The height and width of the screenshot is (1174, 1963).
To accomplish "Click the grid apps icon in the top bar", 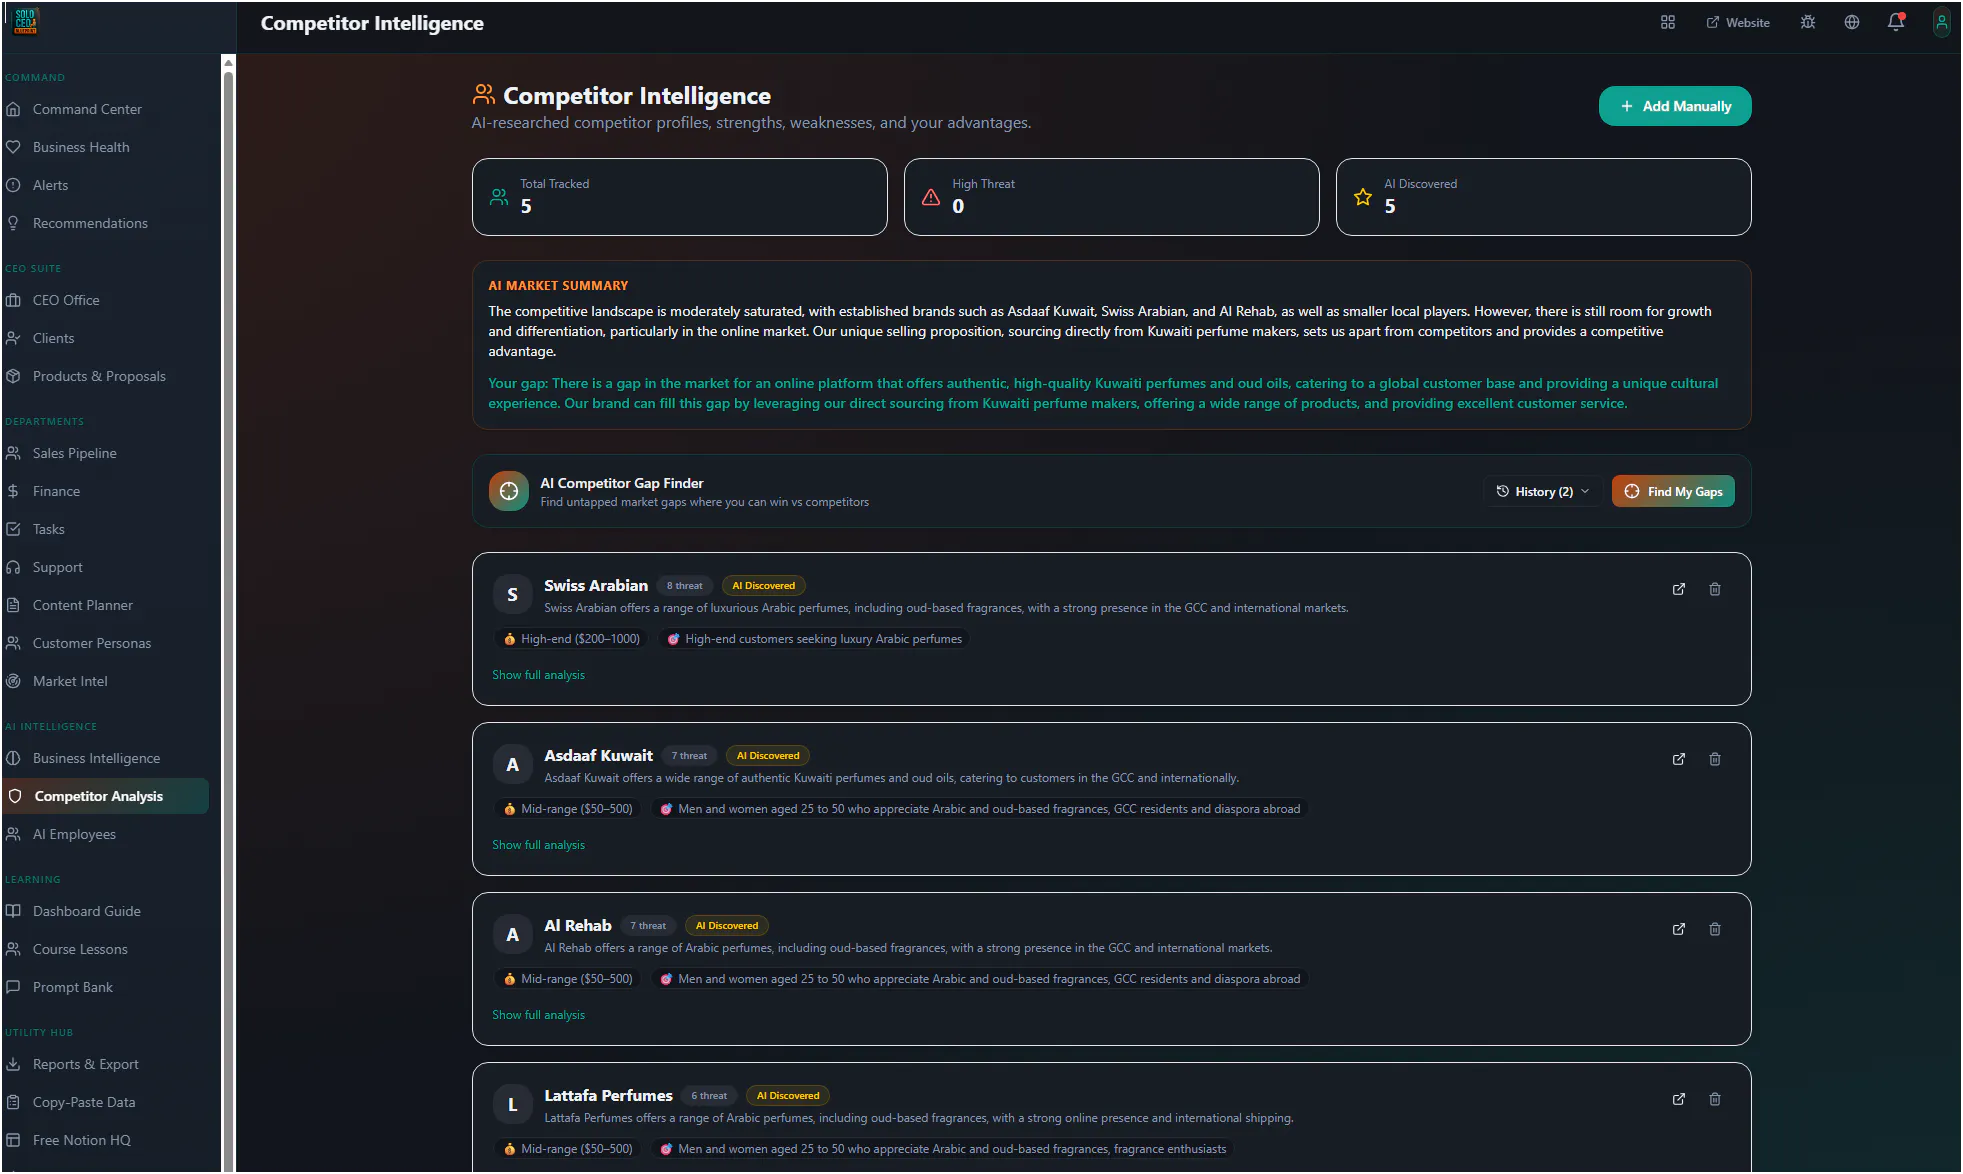I will [x=1667, y=22].
